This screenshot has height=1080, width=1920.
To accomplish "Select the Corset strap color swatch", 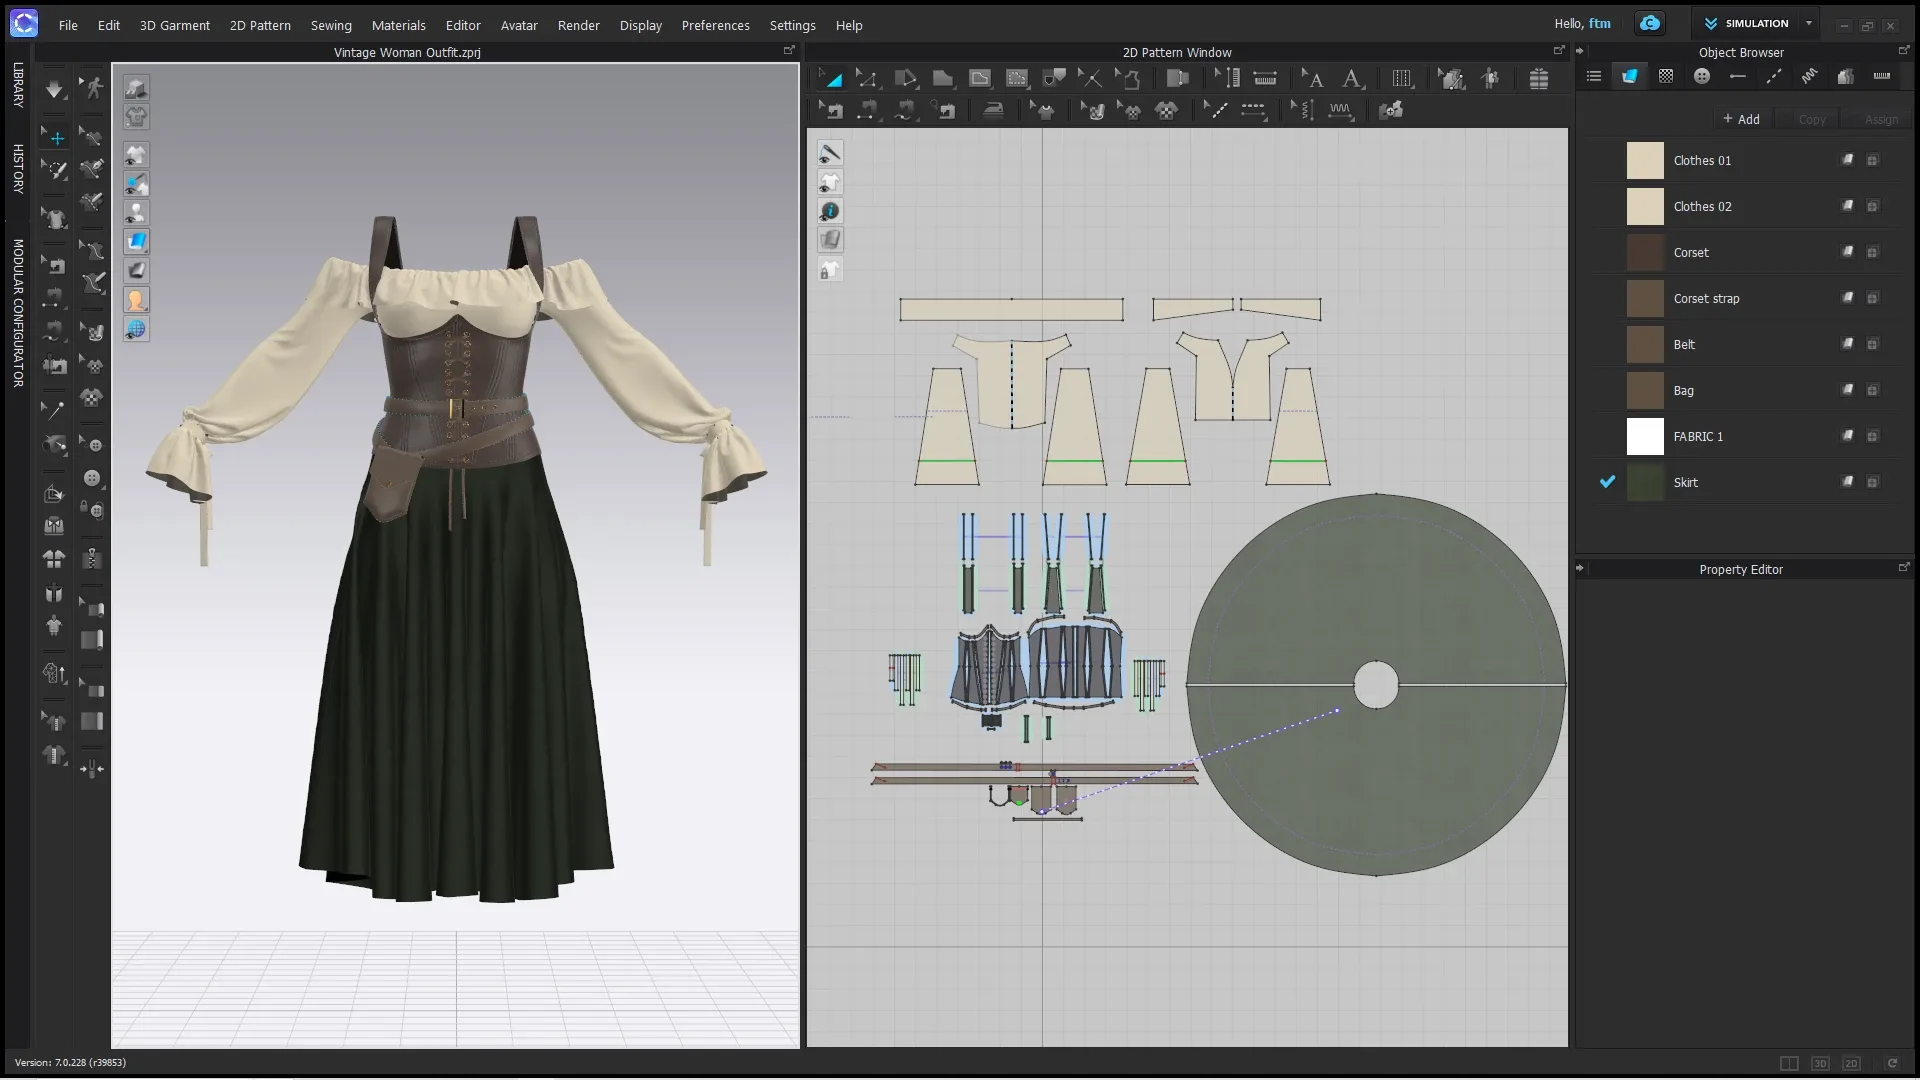I will (1644, 298).
